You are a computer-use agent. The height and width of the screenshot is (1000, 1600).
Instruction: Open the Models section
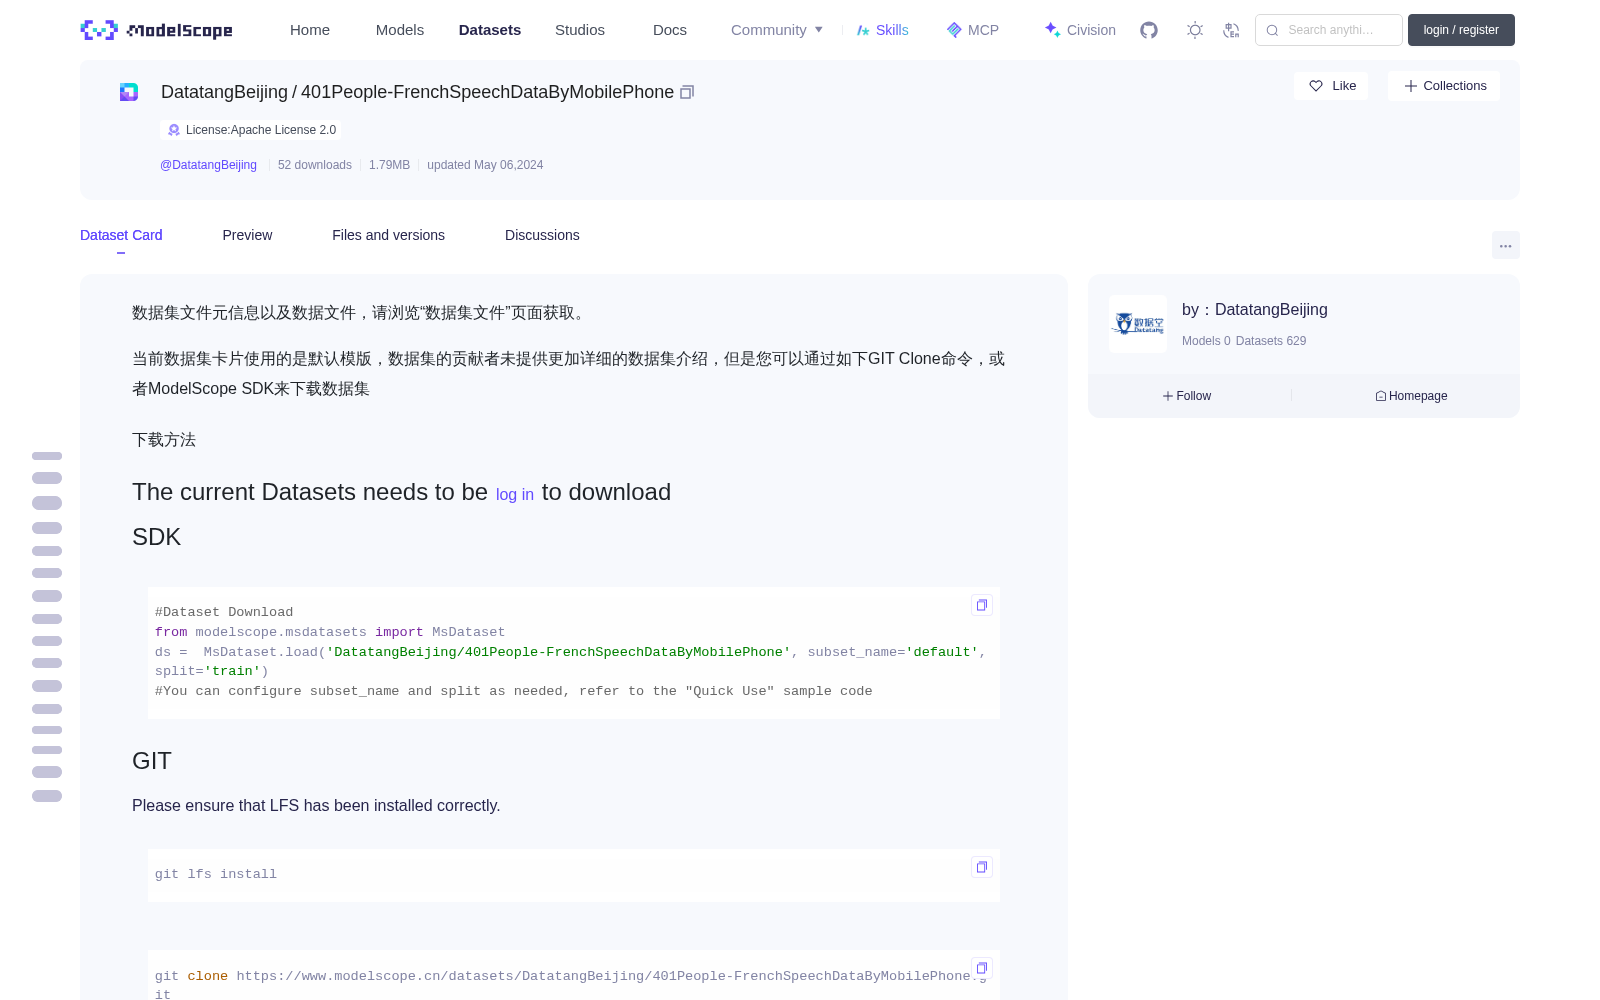[x=400, y=30]
